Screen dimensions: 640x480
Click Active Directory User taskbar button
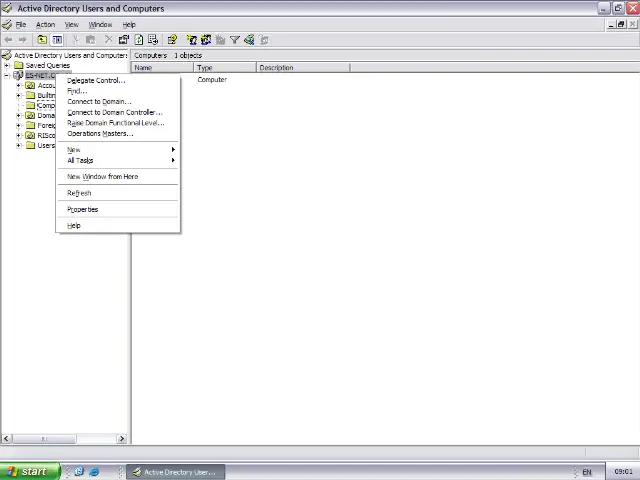point(176,472)
